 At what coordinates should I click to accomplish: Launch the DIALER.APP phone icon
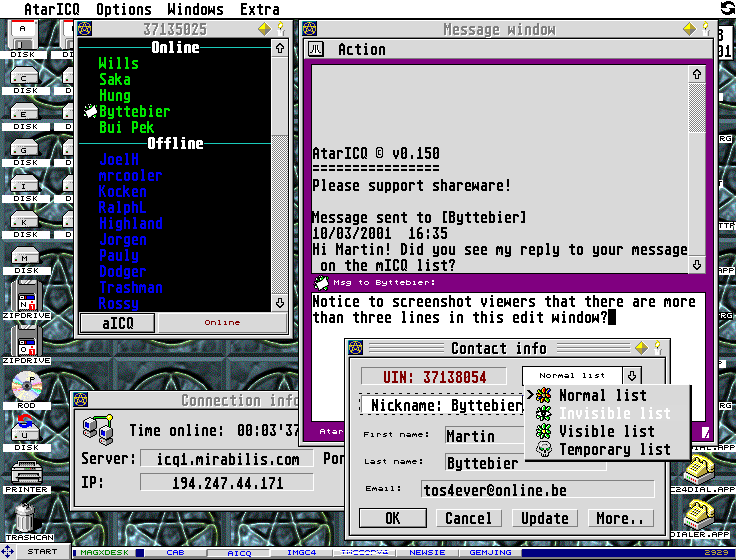click(x=701, y=519)
